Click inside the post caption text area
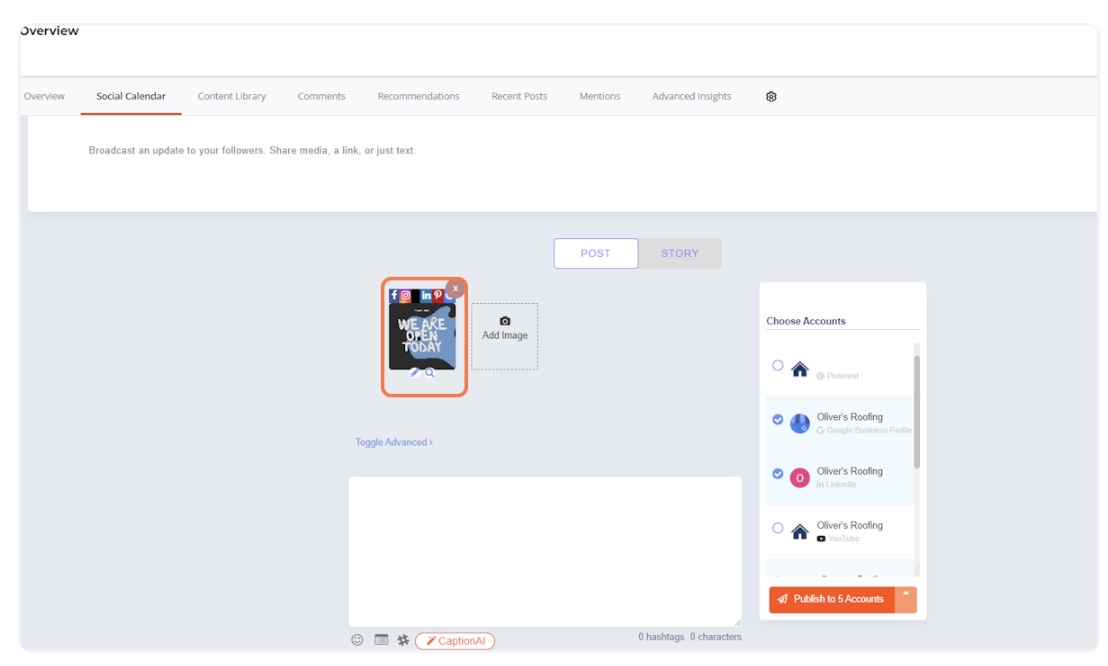The height and width of the screenshot is (666, 1108). (x=545, y=550)
